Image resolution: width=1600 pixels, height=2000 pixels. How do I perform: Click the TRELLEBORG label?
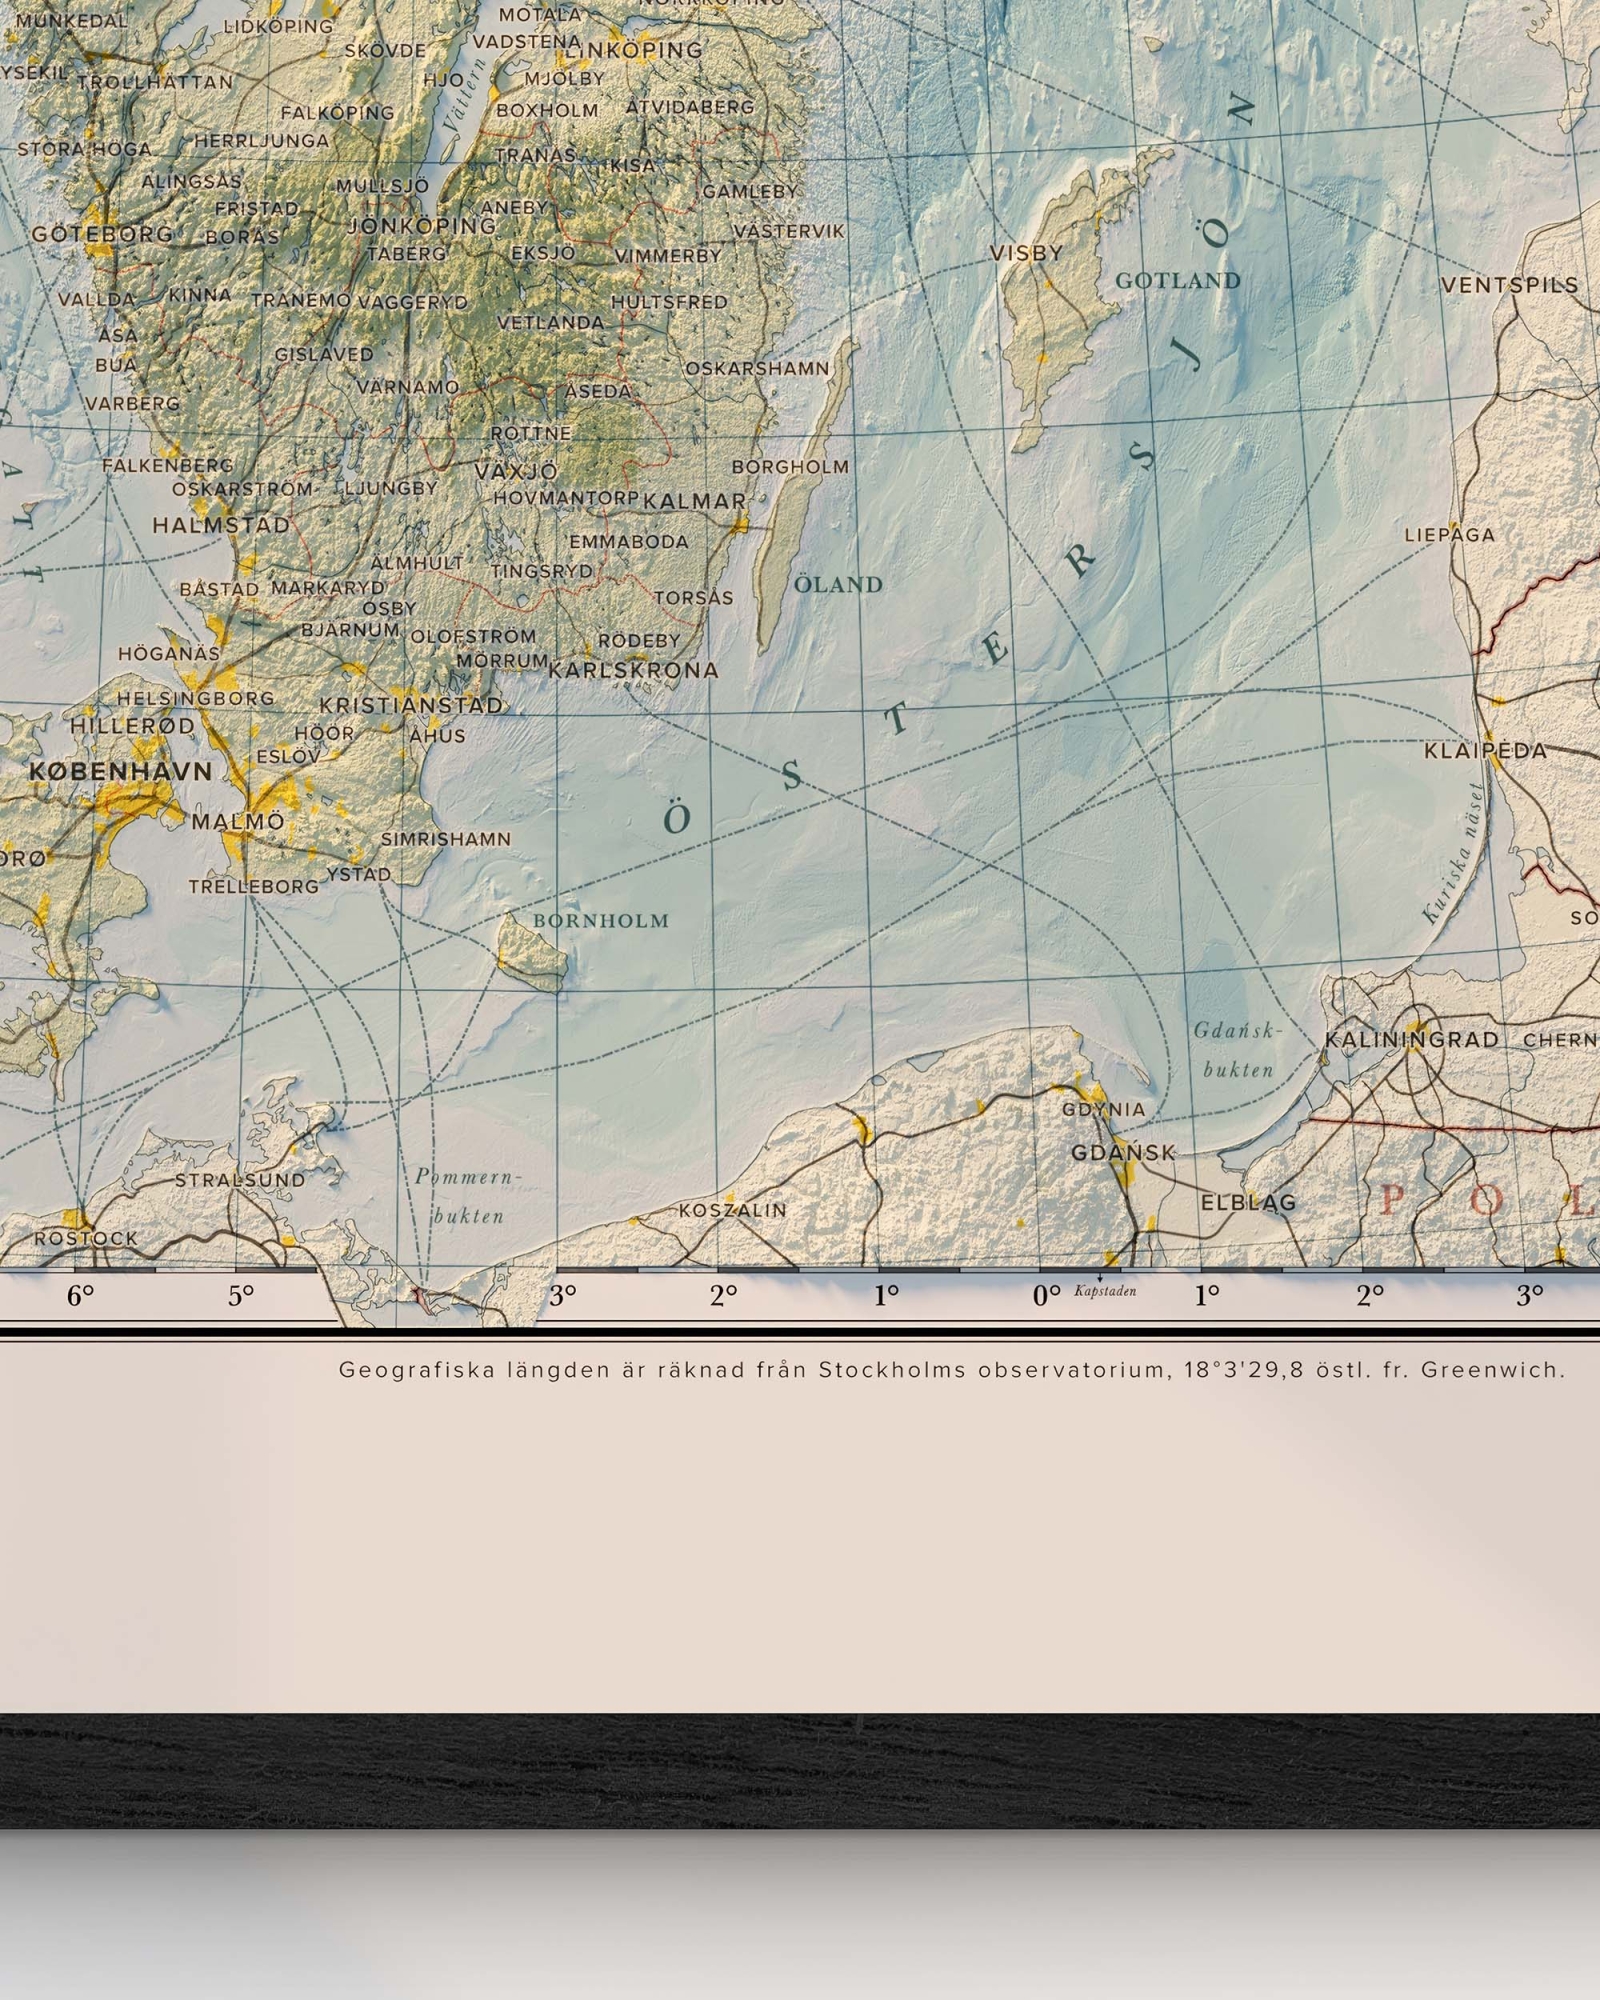click(254, 886)
